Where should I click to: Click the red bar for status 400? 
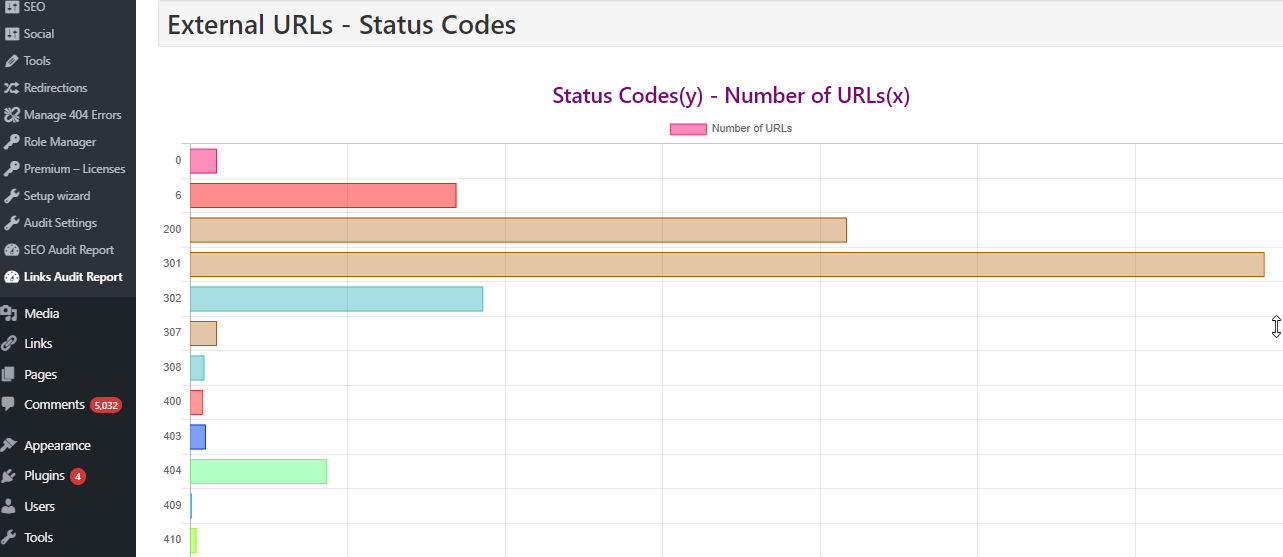click(196, 402)
